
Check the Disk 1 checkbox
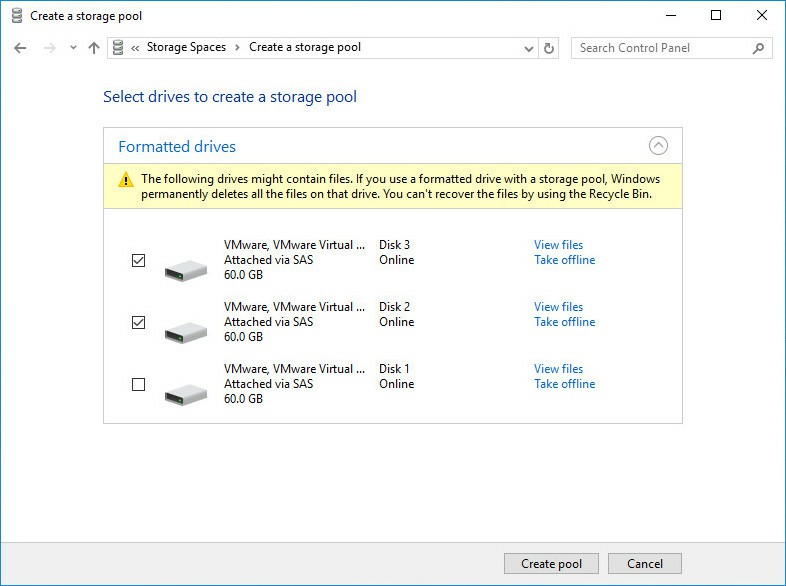(138, 384)
